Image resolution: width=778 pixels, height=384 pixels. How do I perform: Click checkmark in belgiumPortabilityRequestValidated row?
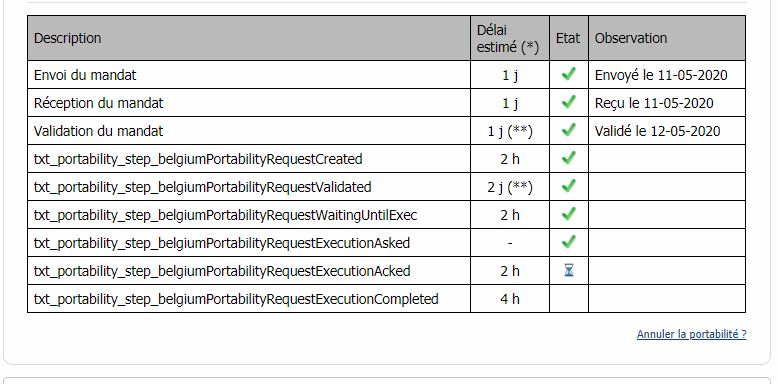click(569, 186)
